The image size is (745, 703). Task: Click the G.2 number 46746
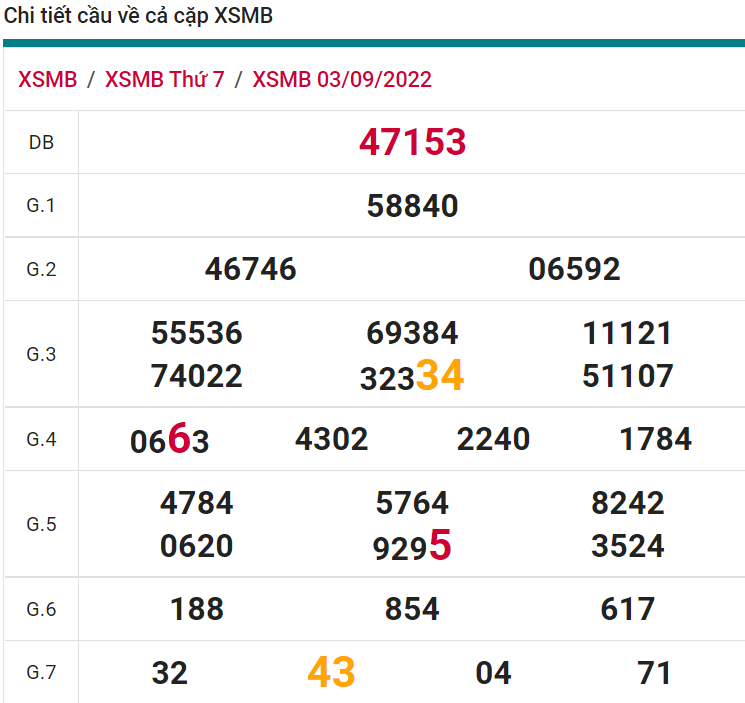[251, 269]
